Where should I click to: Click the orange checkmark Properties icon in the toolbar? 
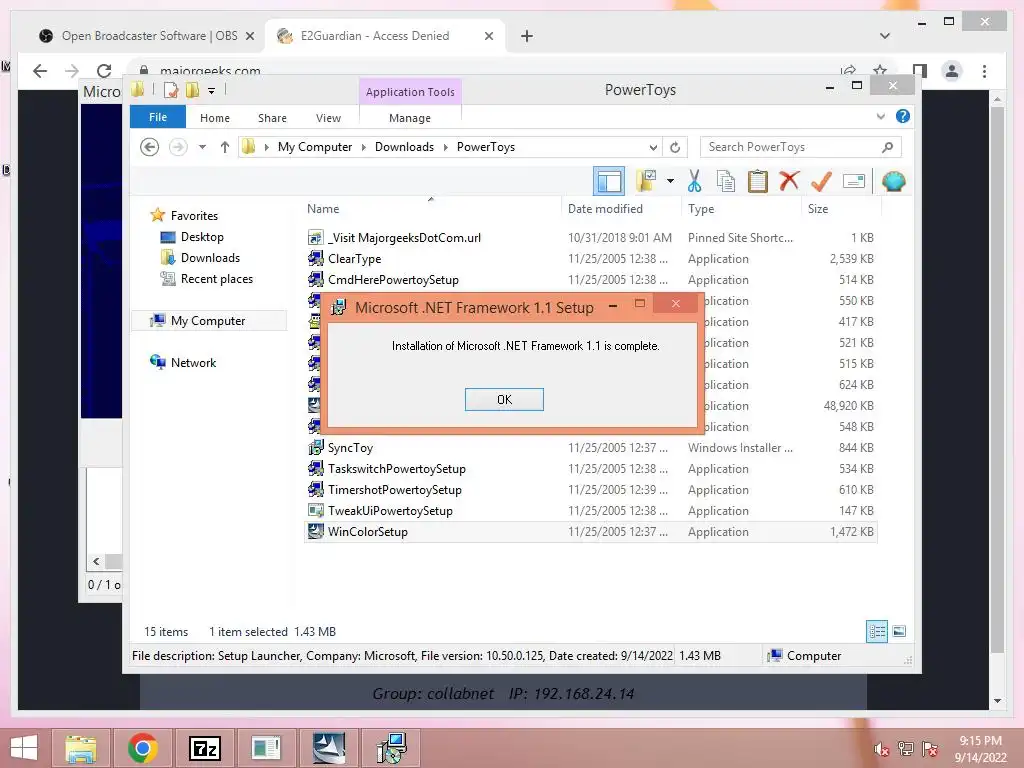click(x=821, y=181)
